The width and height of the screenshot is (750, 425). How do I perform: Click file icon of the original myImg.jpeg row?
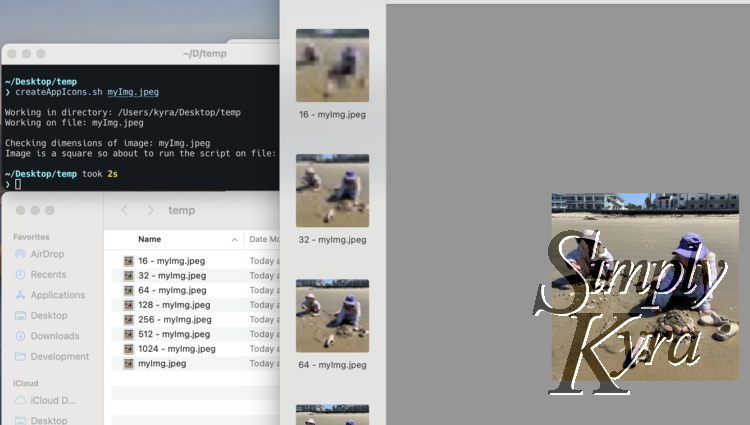pyautogui.click(x=129, y=363)
